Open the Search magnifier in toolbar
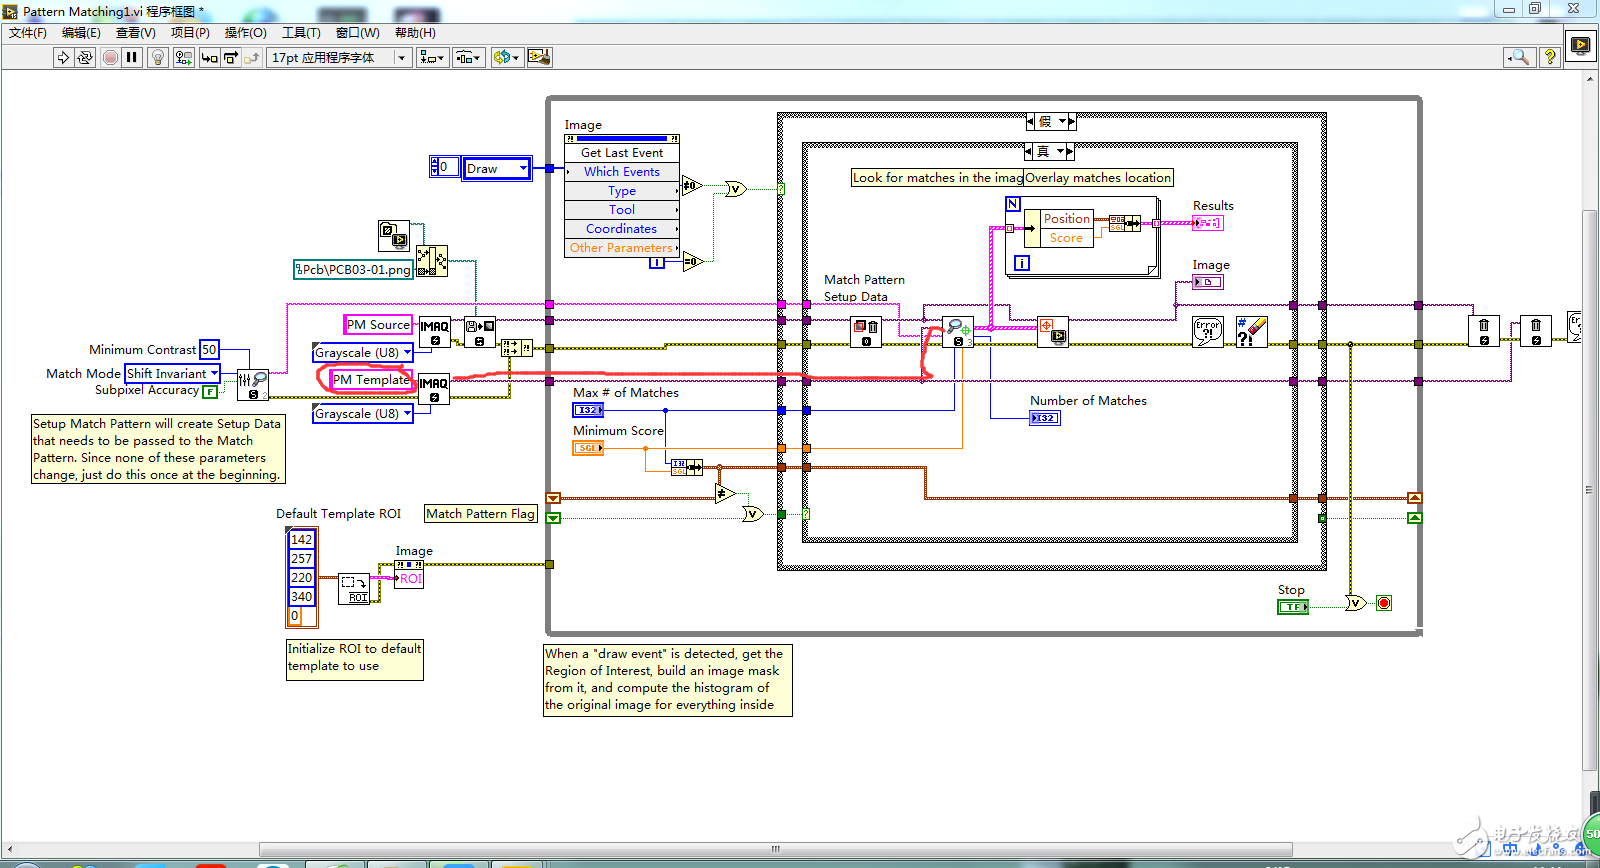The width and height of the screenshot is (1600, 868). (x=1519, y=58)
